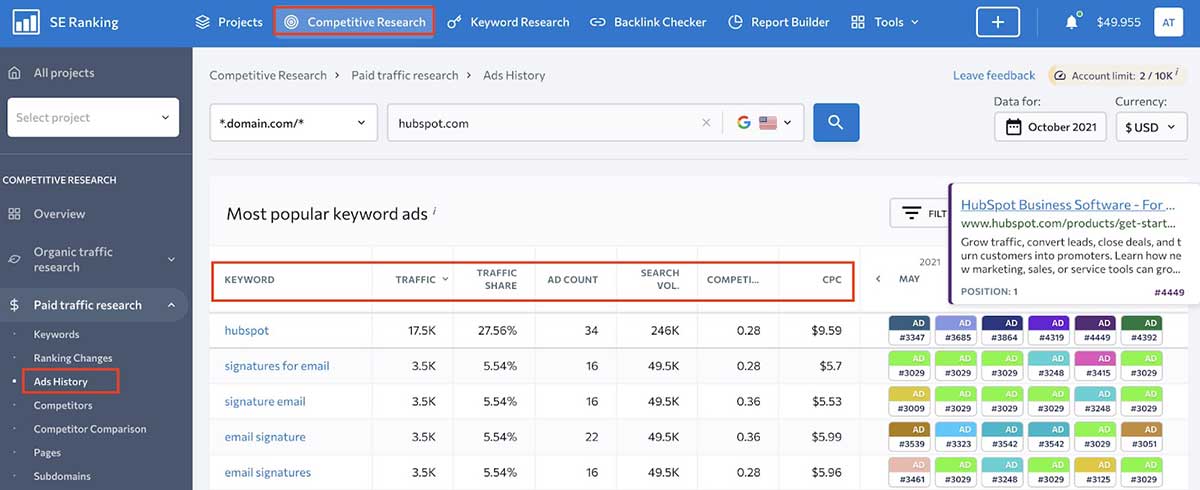Click the SE Ranking logo icon
The image size is (1200, 490).
[x=26, y=21]
